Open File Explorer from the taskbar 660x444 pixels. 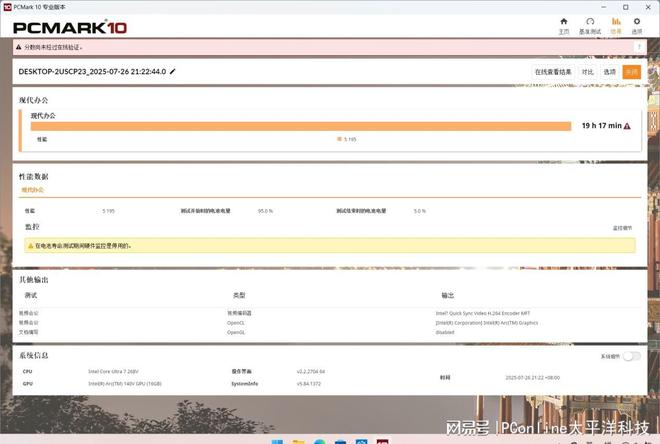[298, 441]
